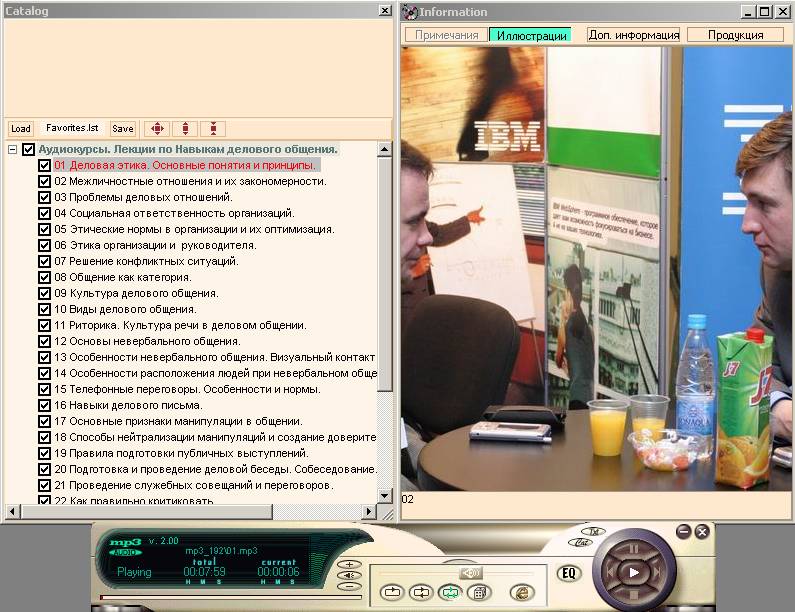
Task: Select track 05 Этические нормы в организации
Action: pyautogui.click(x=194, y=230)
